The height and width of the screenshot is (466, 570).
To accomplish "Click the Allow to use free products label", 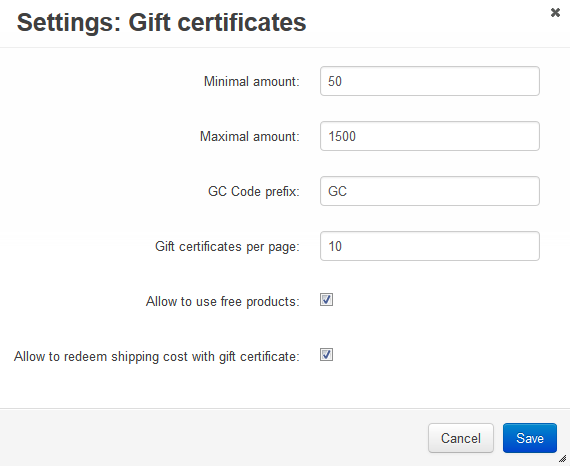I will coord(222,302).
